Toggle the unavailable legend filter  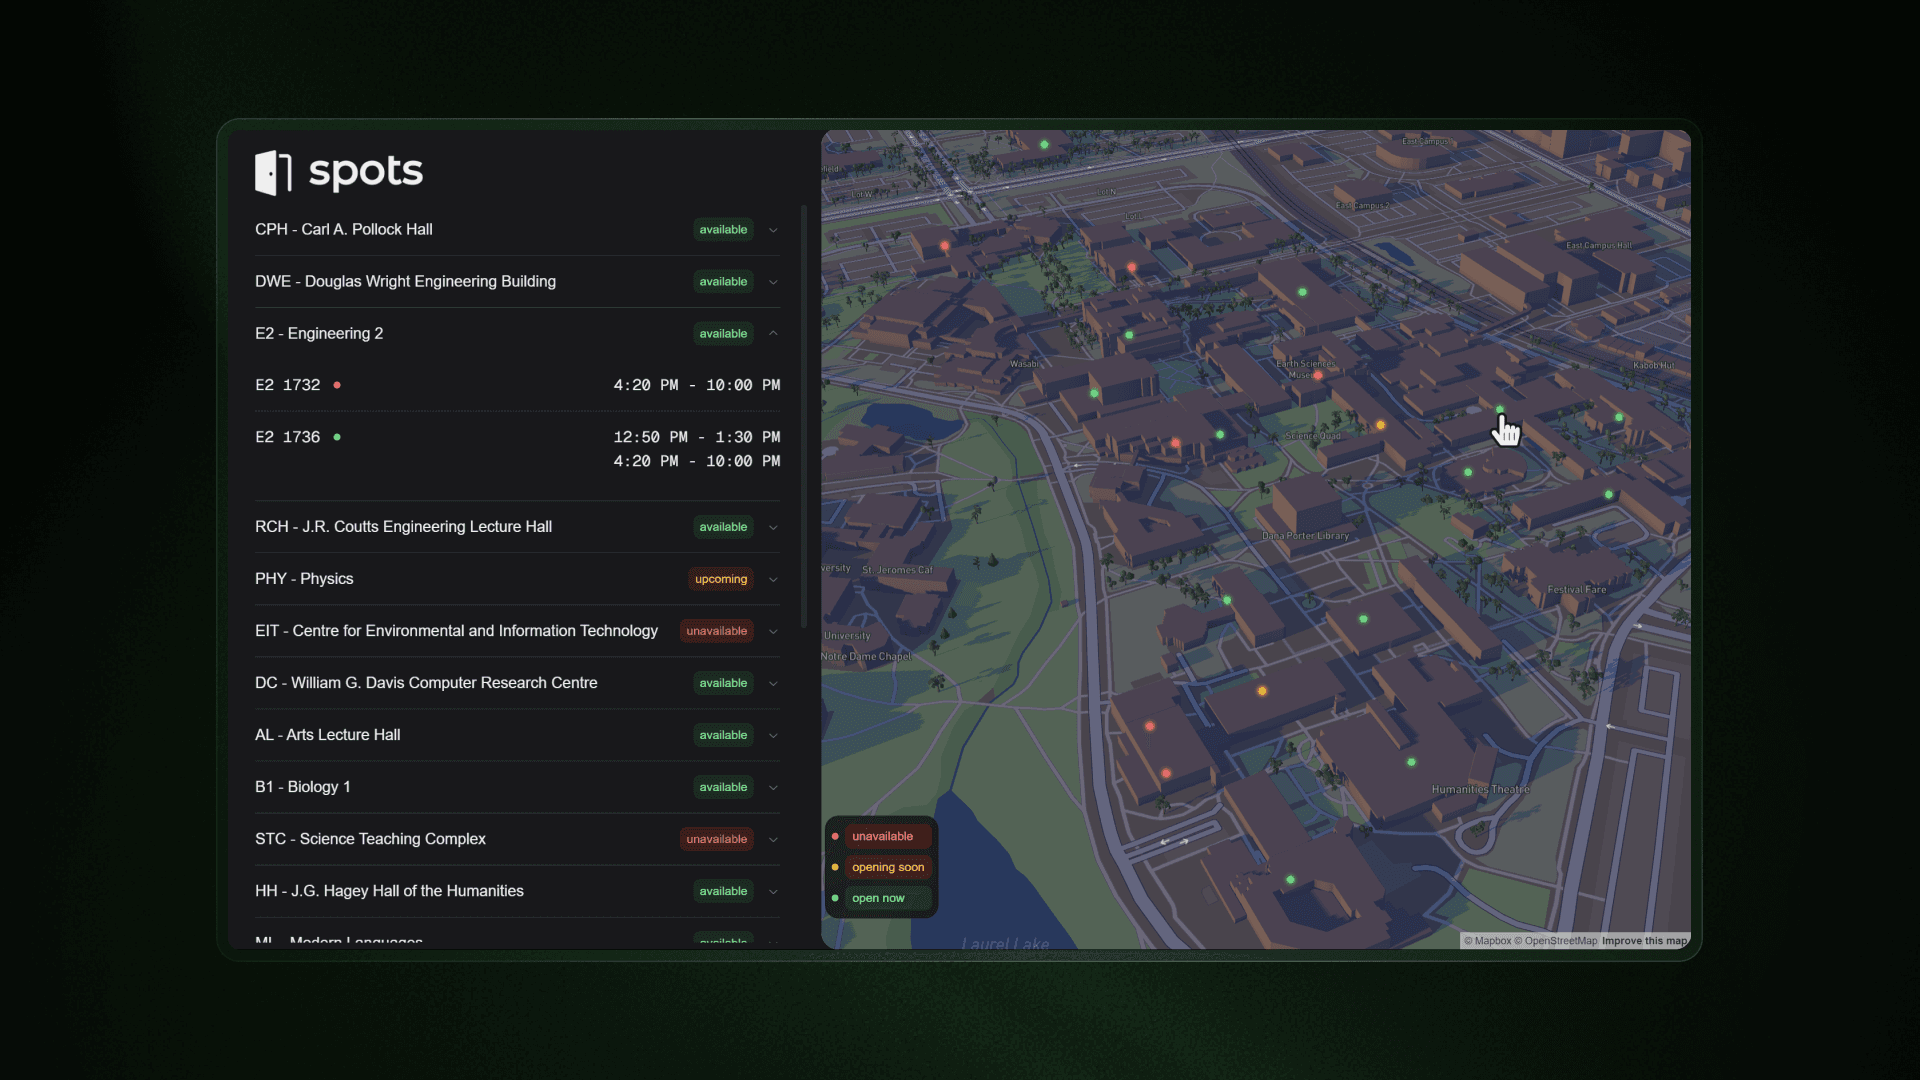pyautogui.click(x=881, y=836)
